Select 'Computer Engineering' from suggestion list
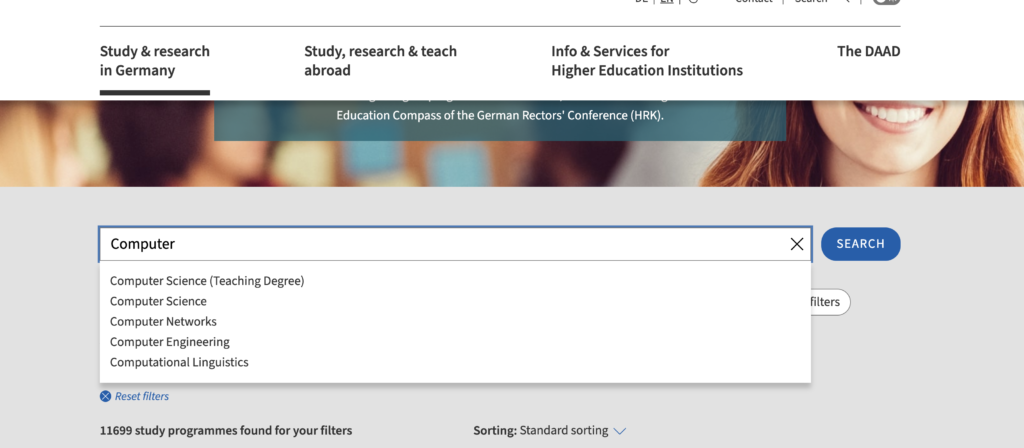Viewport: 1024px width, 448px height. [170, 342]
